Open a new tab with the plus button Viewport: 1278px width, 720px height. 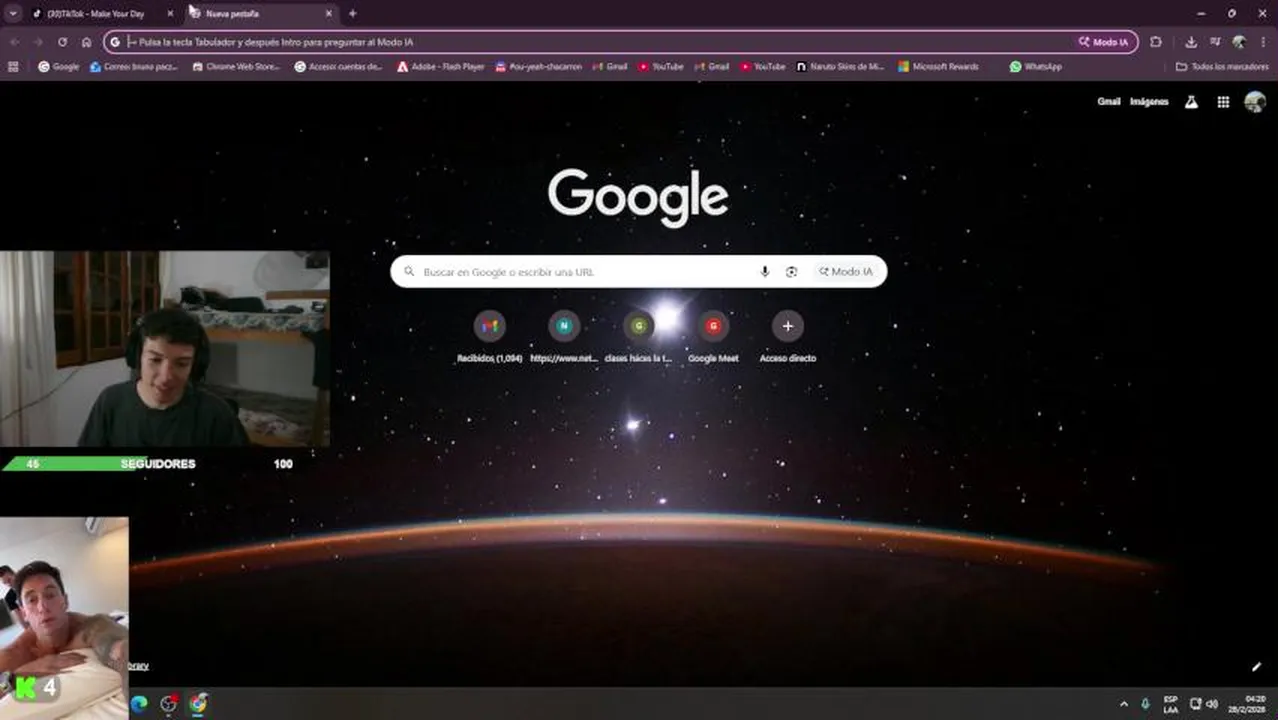click(352, 14)
